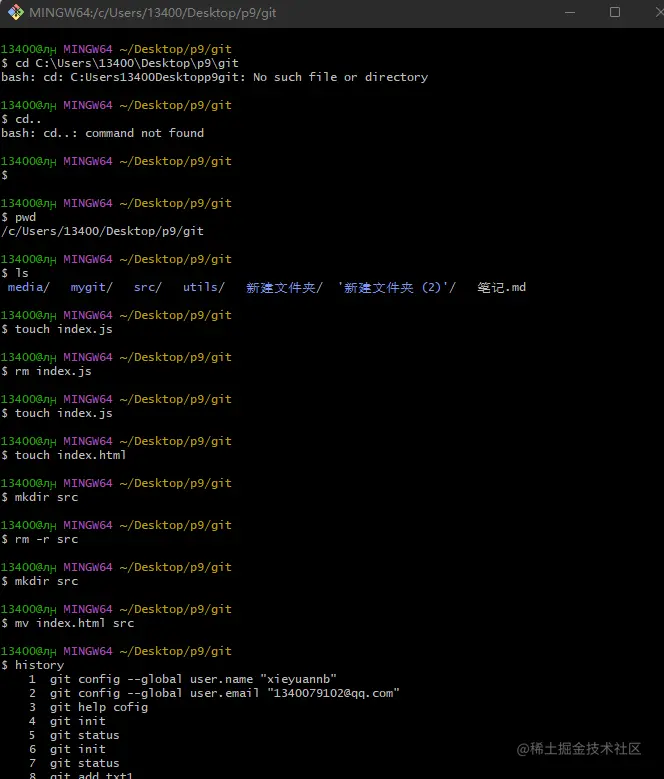Click history entry 5 'git status'
Image resolution: width=664 pixels, height=779 pixels.
pos(74,735)
